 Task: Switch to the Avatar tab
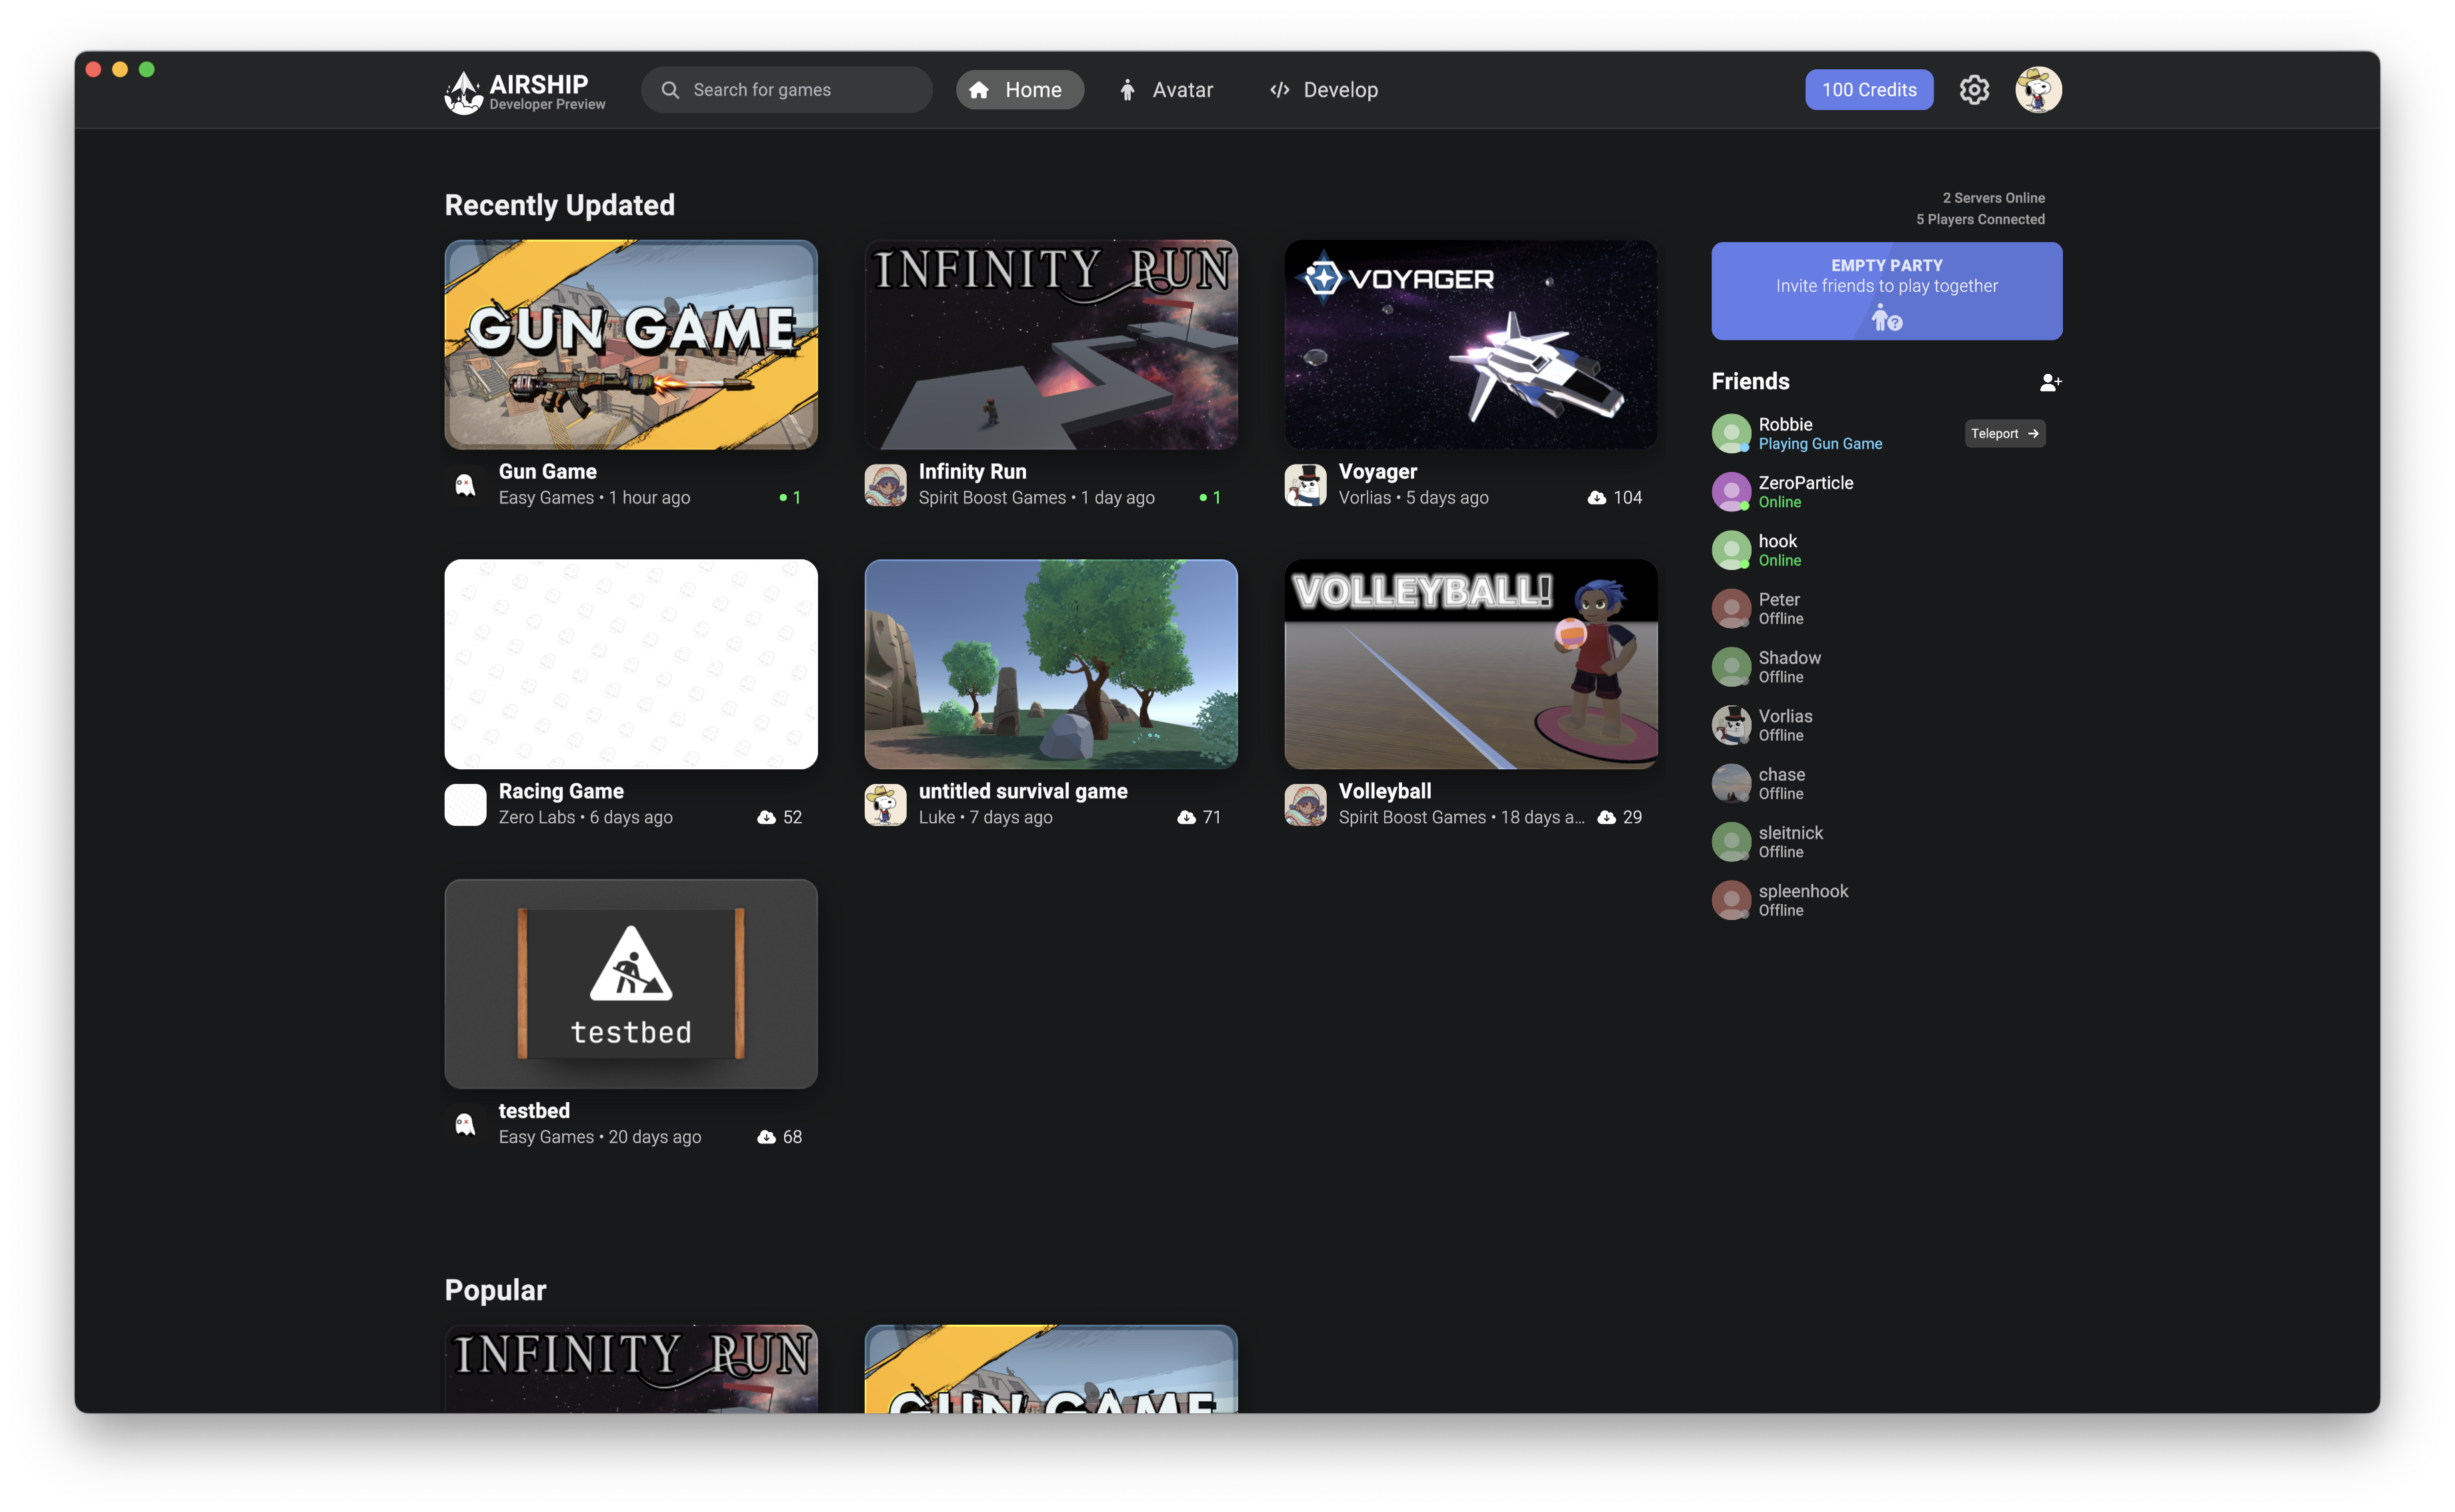coord(1167,90)
